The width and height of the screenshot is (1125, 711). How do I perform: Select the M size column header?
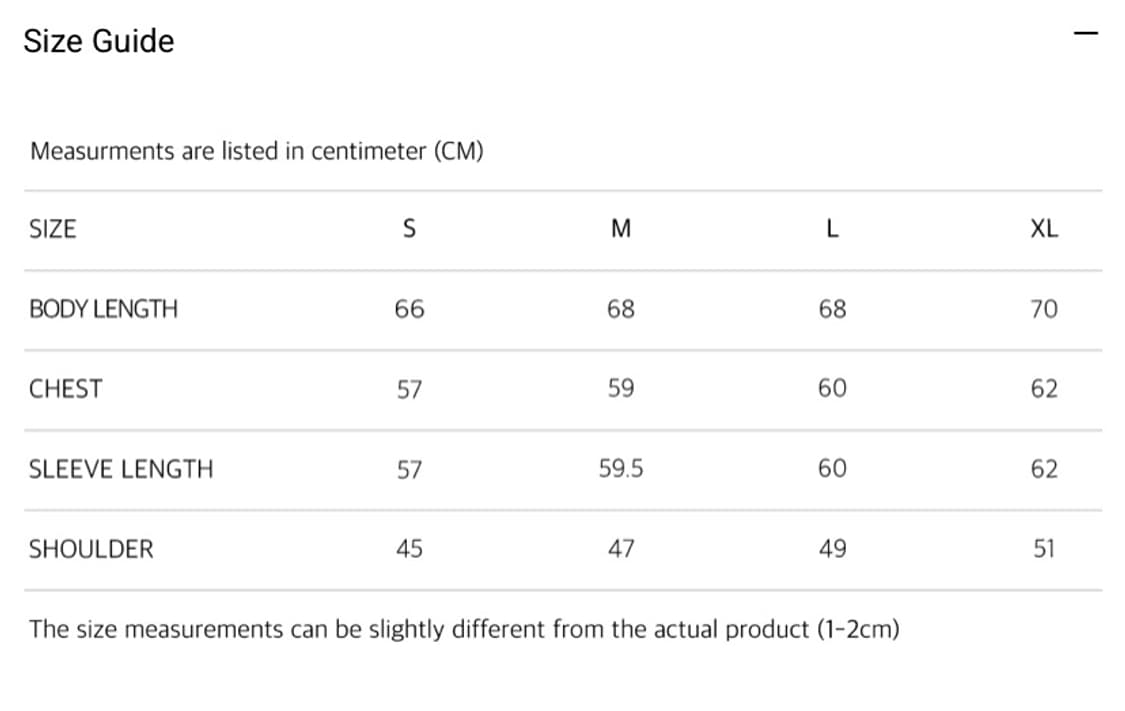[620, 229]
